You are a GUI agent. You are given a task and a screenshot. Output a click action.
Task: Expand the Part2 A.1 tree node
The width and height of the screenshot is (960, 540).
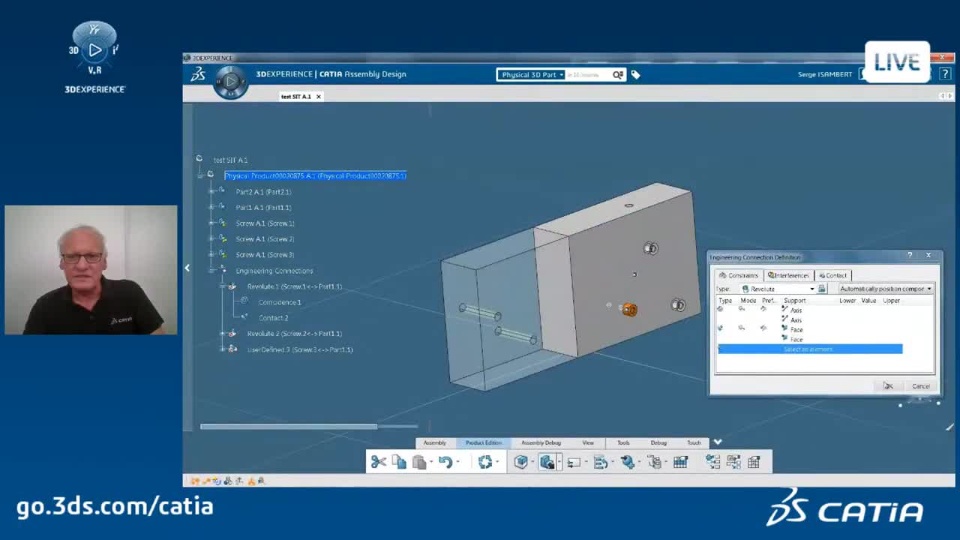212,192
